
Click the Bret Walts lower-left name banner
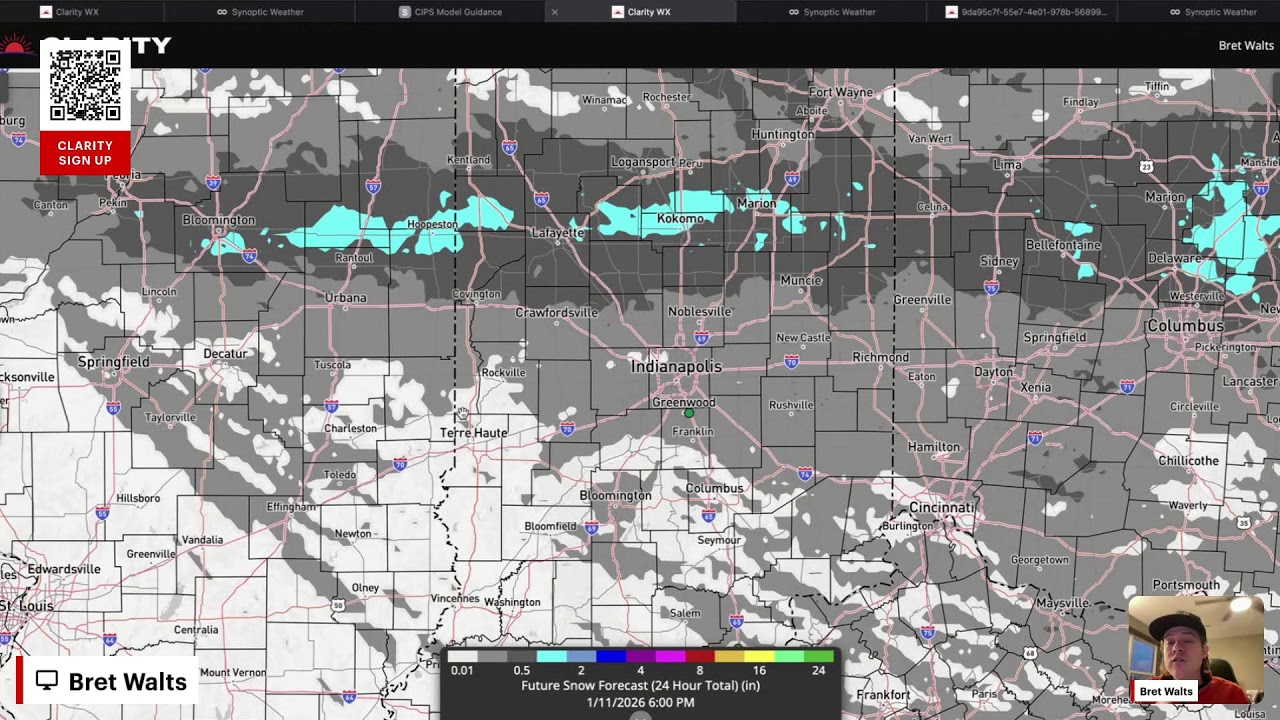point(108,681)
